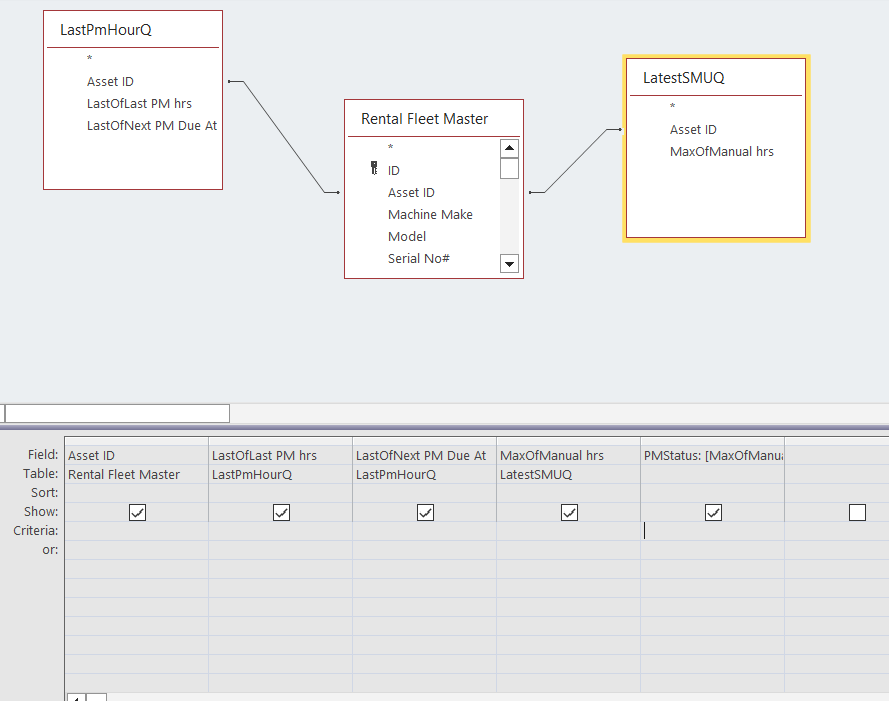Viewport: 889px width, 701px height.
Task: Select join line between Rental Fleet Master and LatestSMUQ
Action: click(x=575, y=161)
